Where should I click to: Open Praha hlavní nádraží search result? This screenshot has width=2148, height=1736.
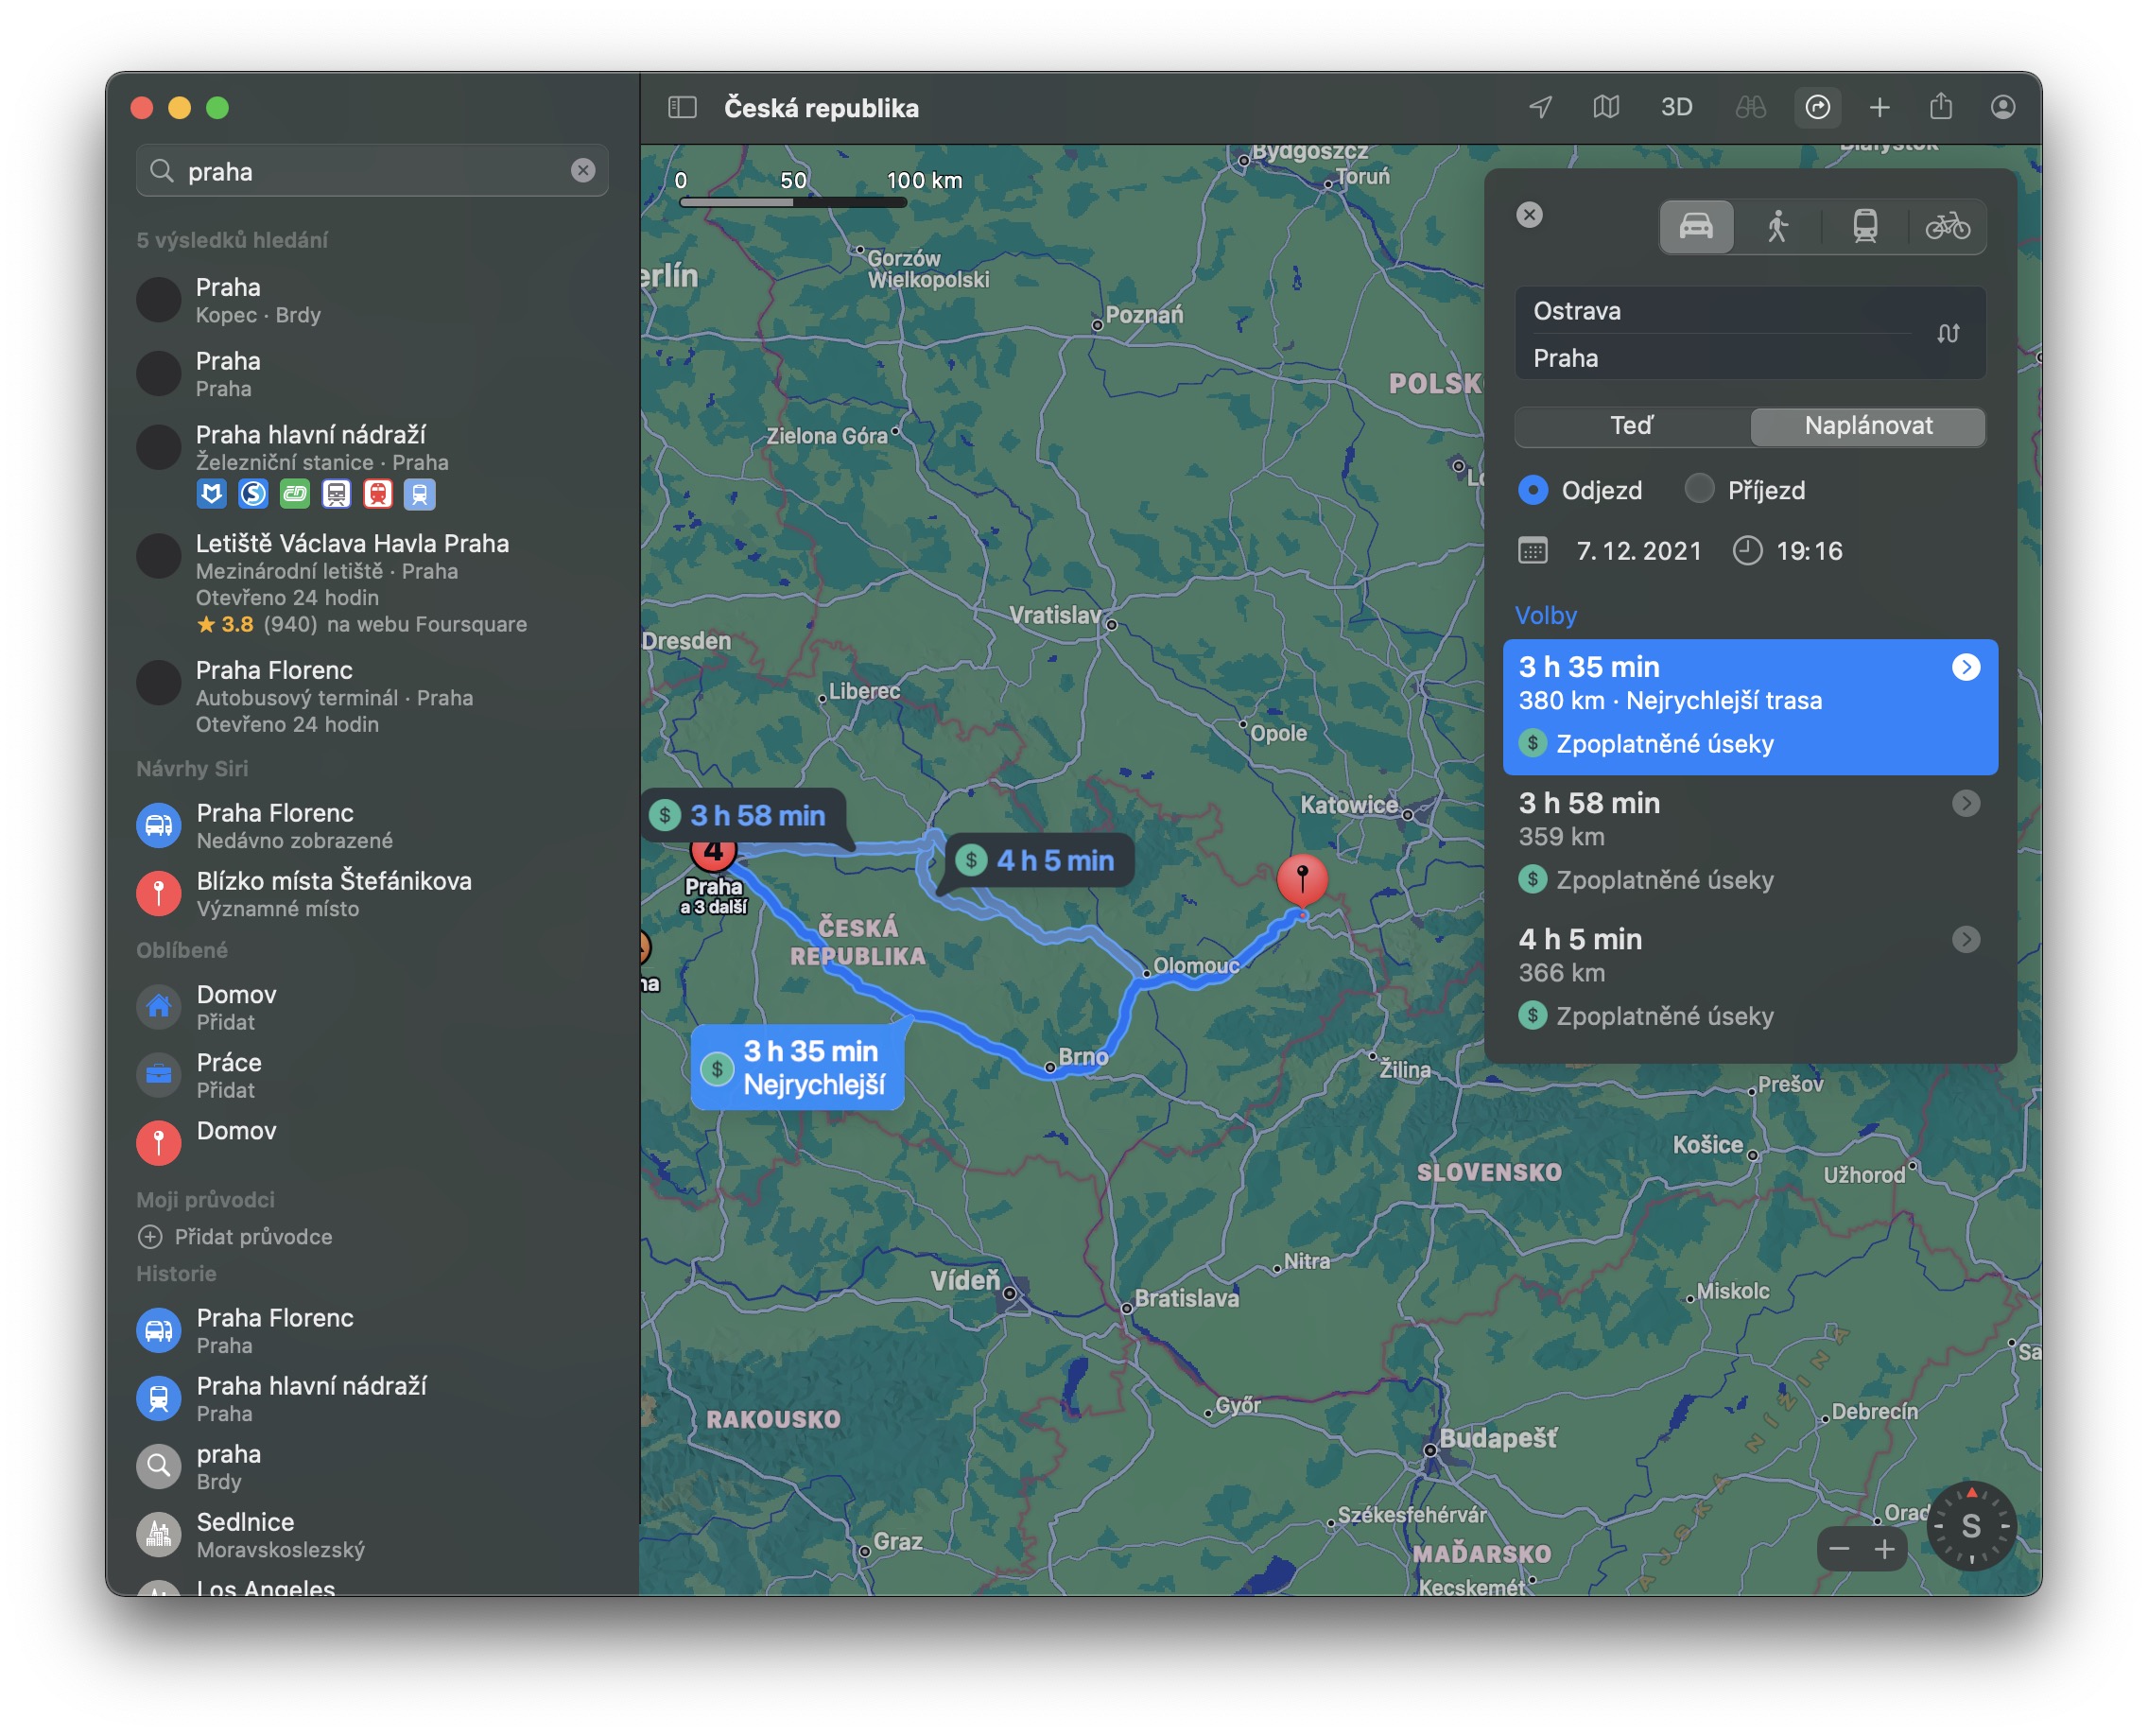[x=310, y=435]
